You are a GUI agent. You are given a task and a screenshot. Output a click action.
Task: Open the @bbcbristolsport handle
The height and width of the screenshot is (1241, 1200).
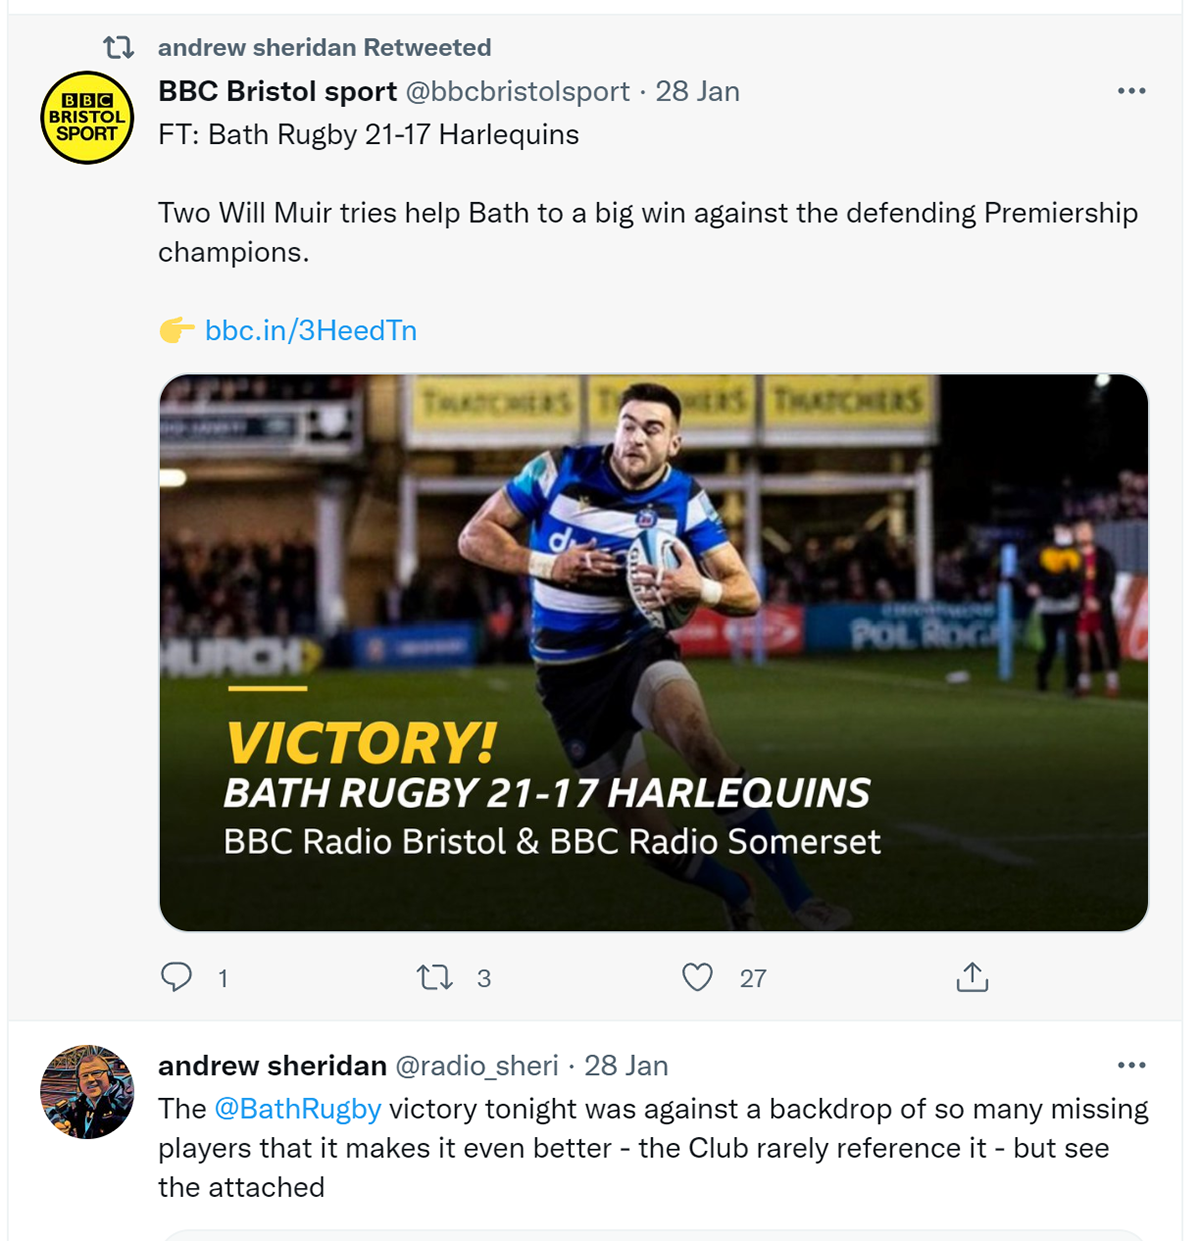(x=517, y=91)
